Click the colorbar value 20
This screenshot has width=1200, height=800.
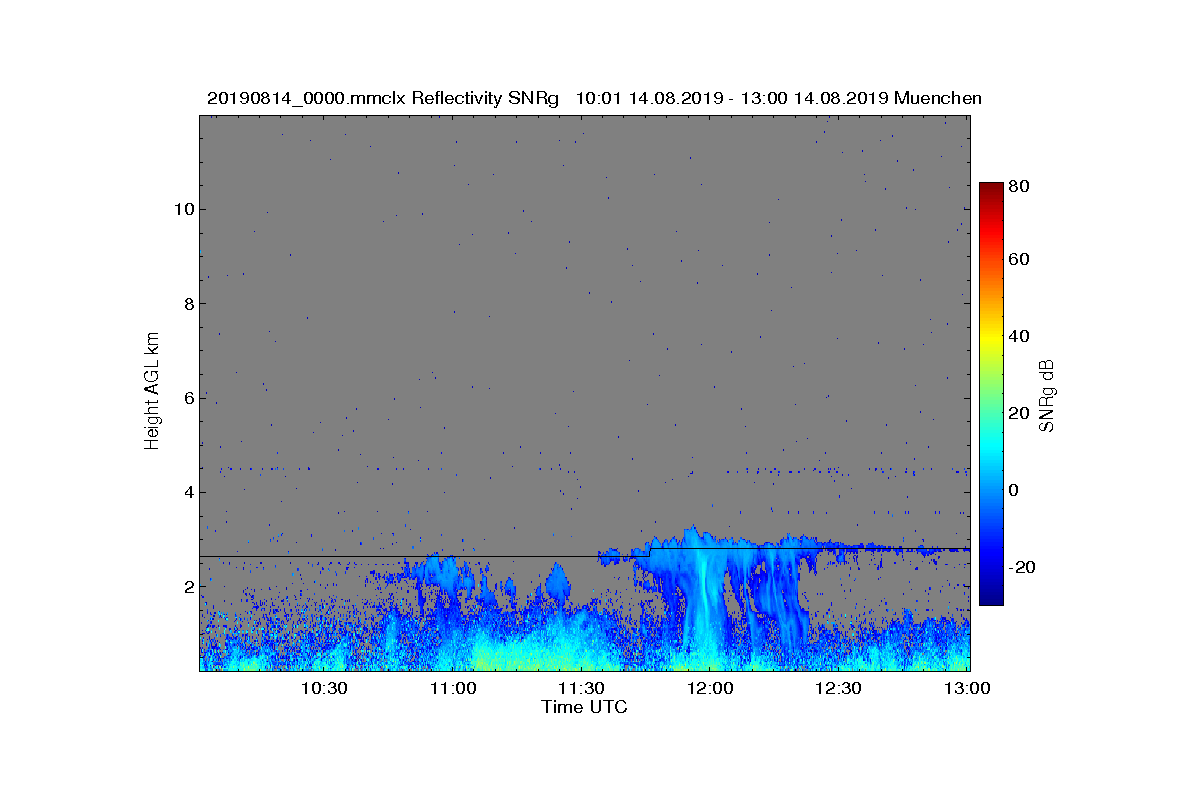click(x=1020, y=413)
